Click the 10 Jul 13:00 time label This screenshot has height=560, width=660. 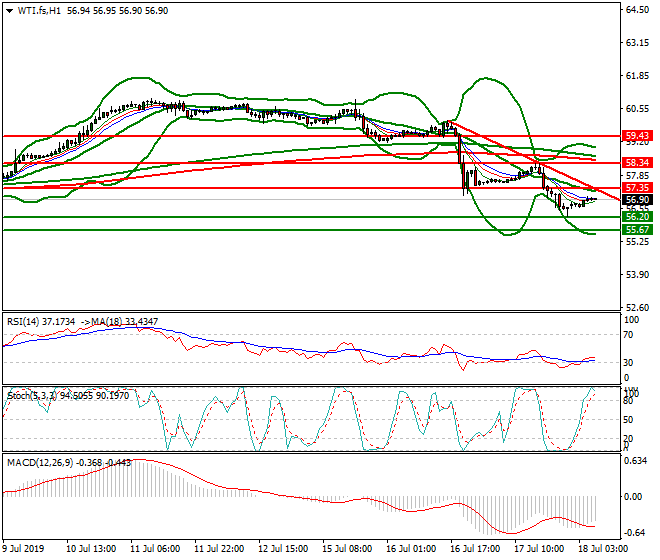(x=91, y=549)
